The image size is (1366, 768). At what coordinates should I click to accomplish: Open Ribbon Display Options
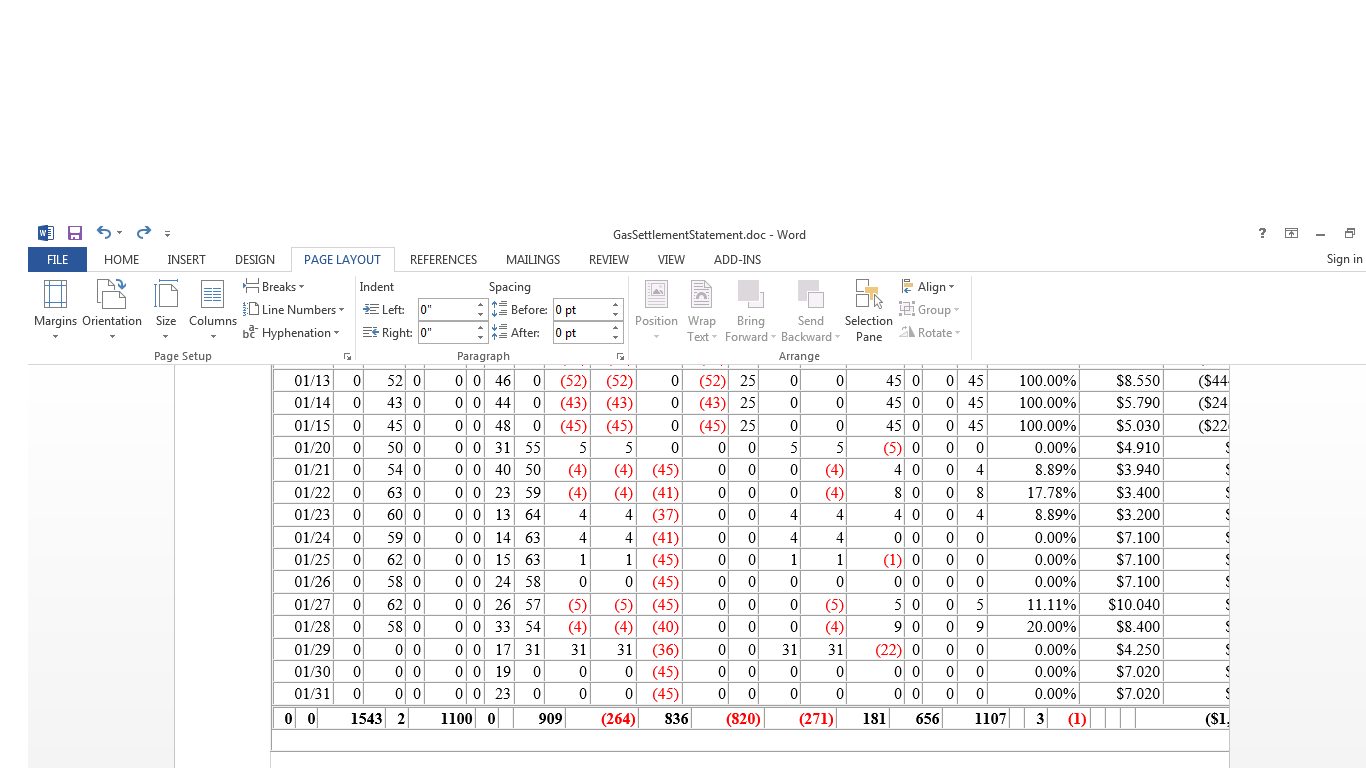pyautogui.click(x=1292, y=234)
